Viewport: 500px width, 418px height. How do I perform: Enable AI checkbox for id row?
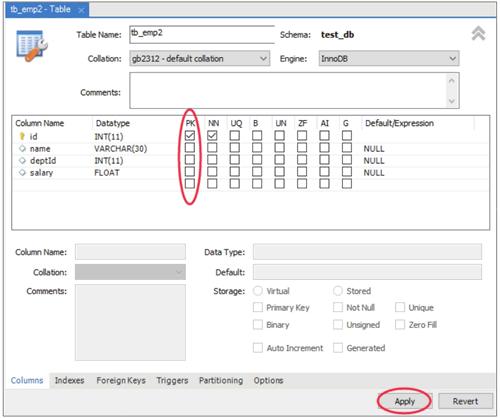[x=324, y=135]
